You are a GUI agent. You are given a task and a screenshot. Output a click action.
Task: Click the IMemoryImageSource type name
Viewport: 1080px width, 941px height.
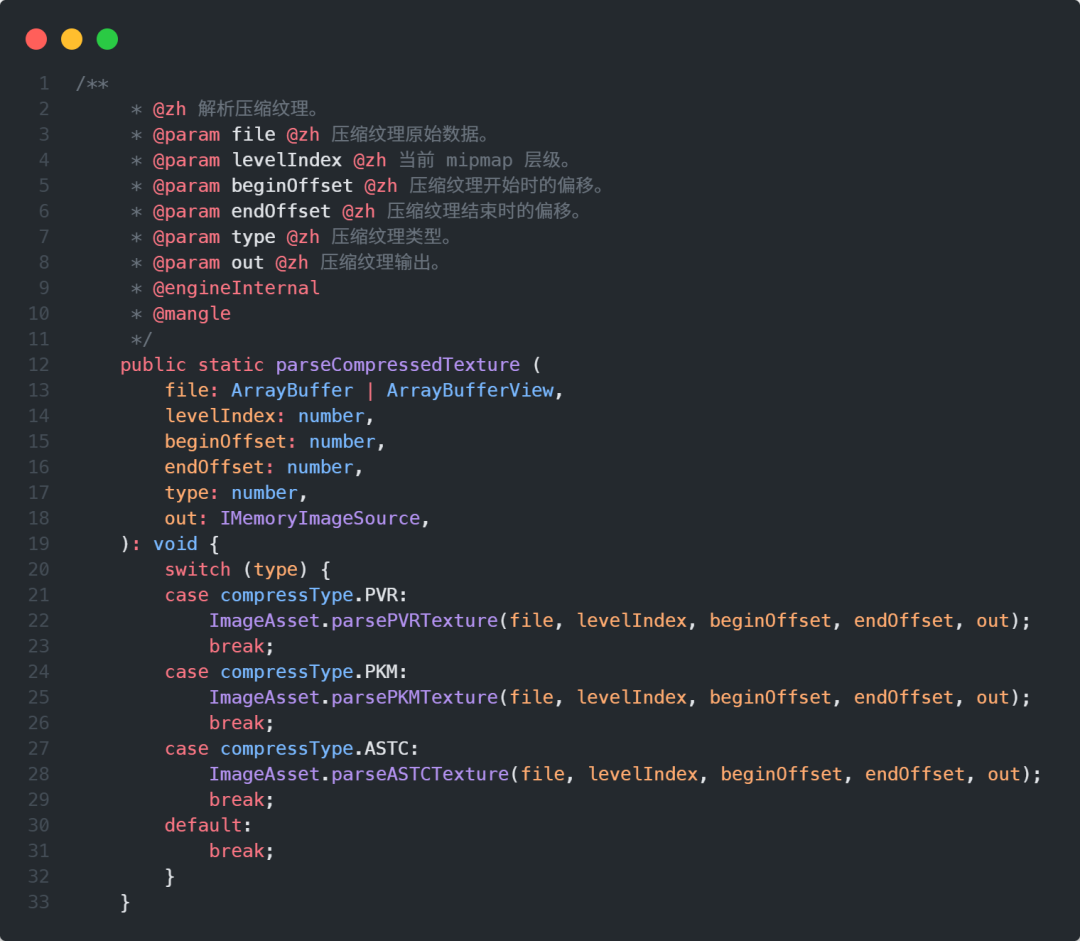pos(320,518)
